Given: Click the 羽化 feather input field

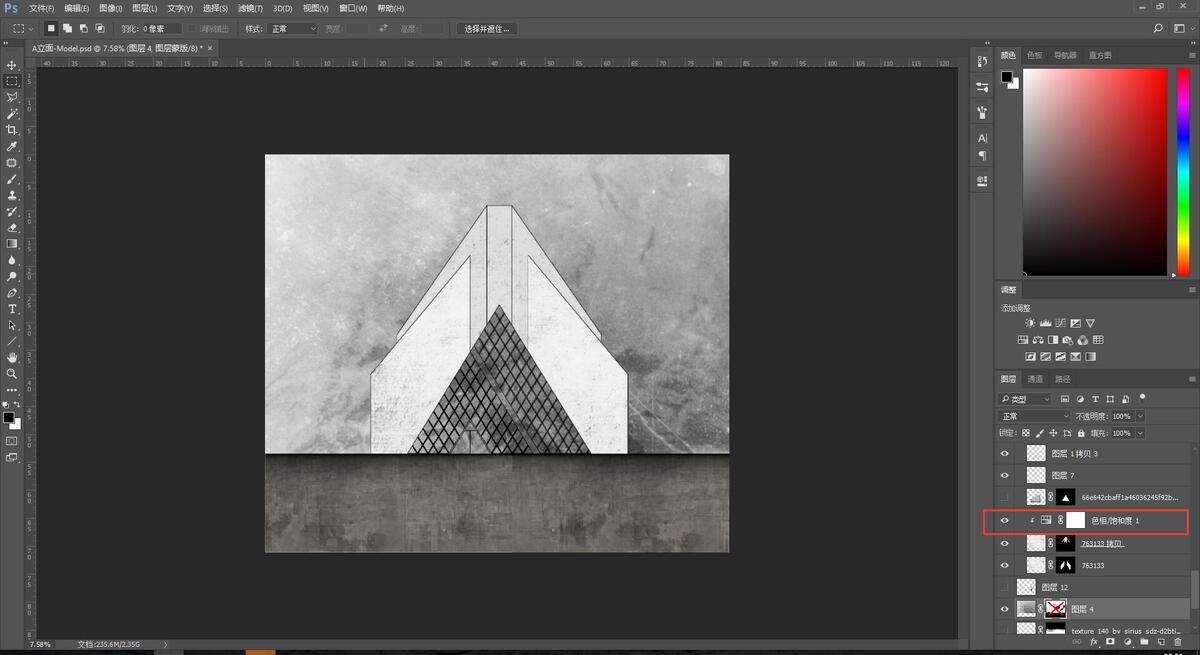Looking at the screenshot, I should 162,29.
